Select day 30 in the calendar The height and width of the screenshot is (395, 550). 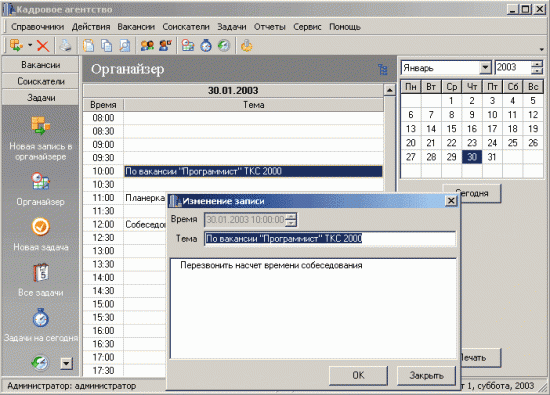472,157
